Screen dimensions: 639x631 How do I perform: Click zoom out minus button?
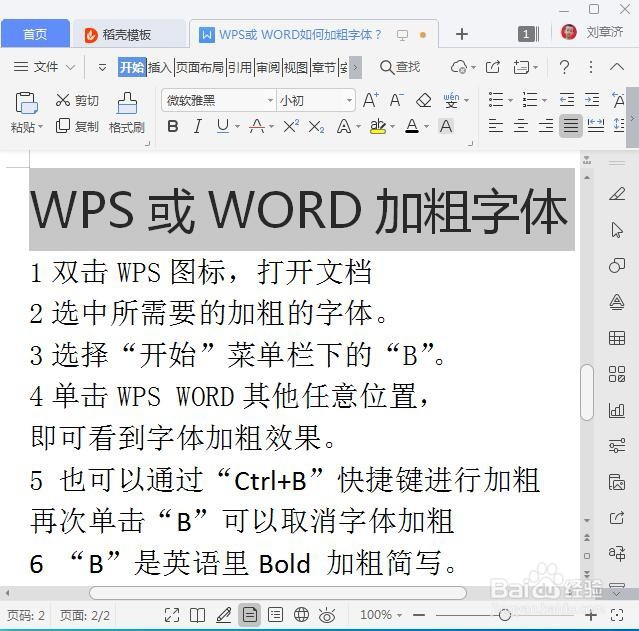coord(419,615)
